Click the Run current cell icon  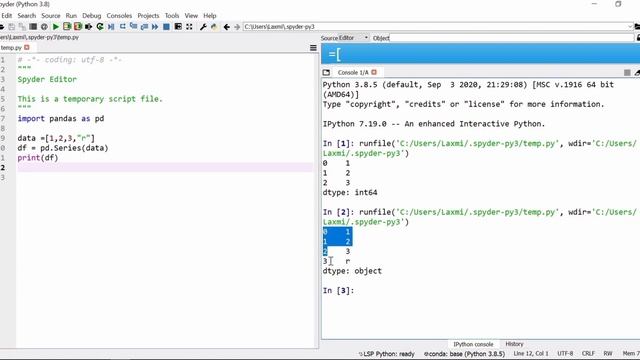pos(67,27)
